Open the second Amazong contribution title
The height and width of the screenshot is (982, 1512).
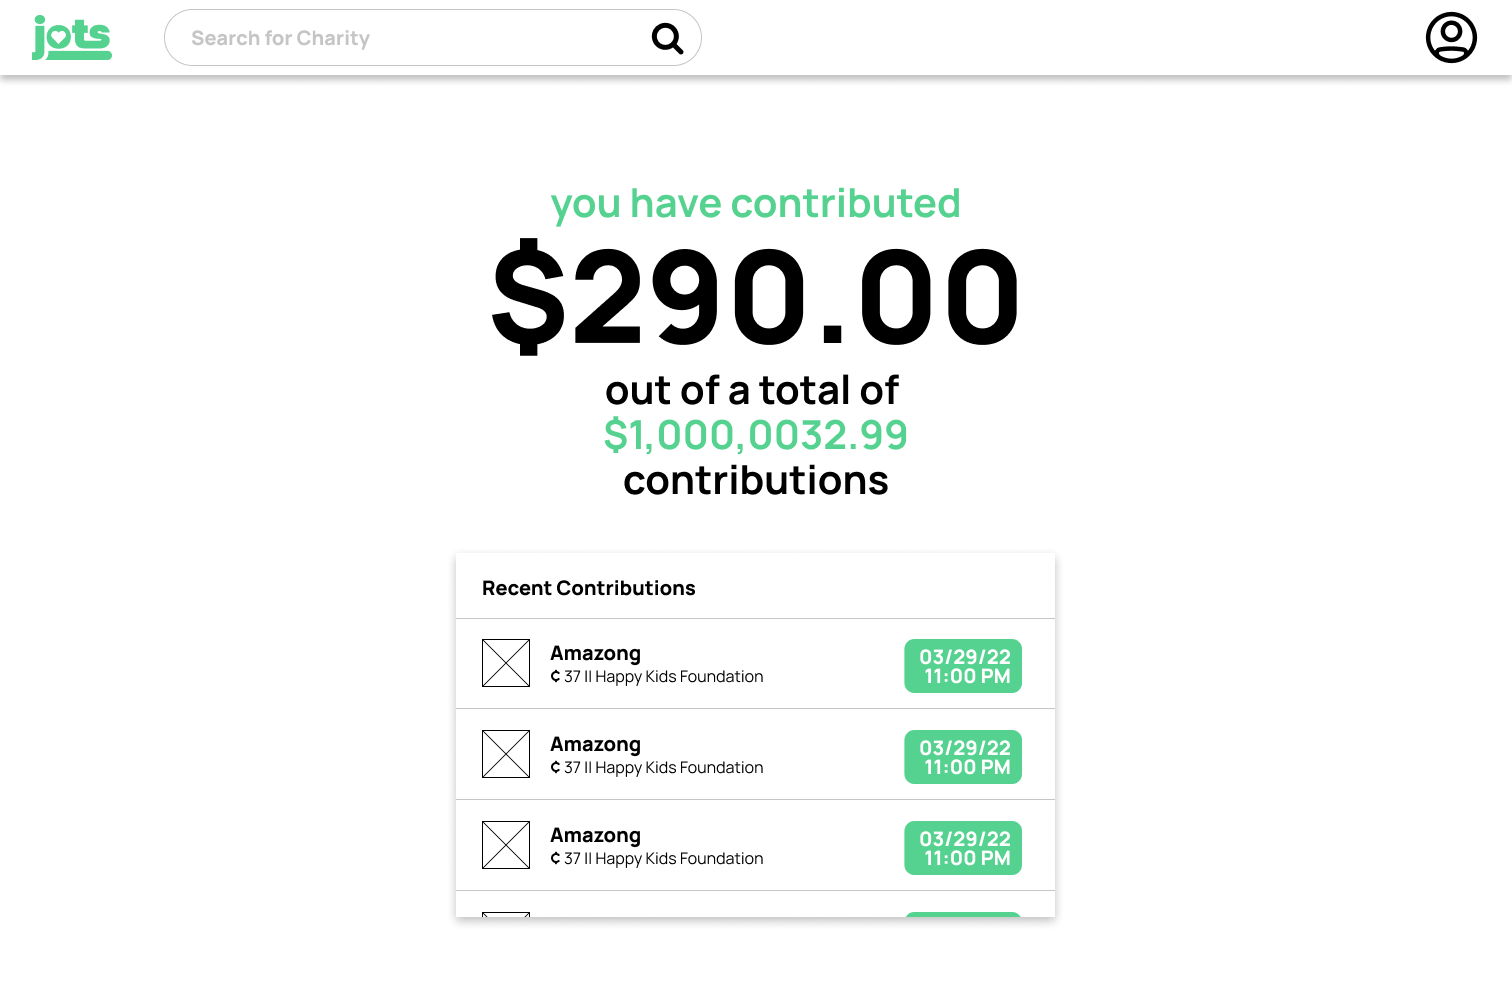pyautogui.click(x=595, y=744)
